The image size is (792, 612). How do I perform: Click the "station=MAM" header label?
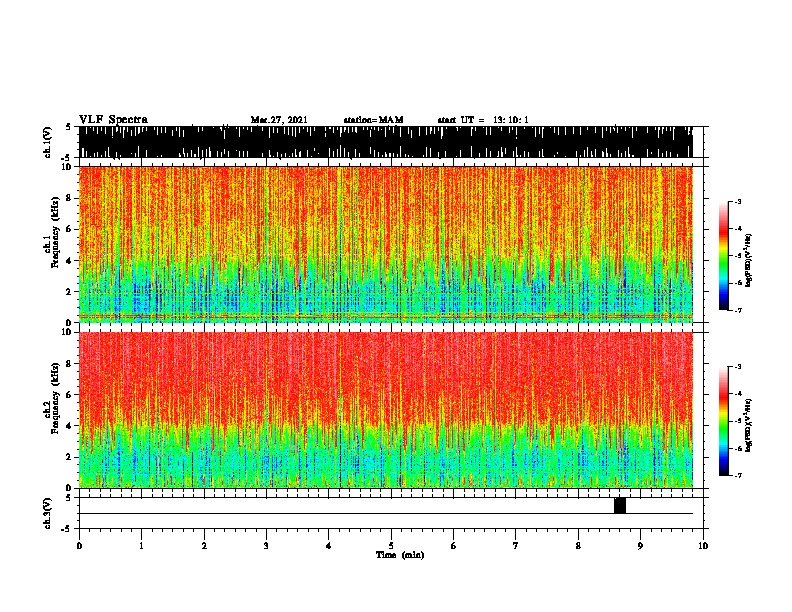[x=373, y=120]
